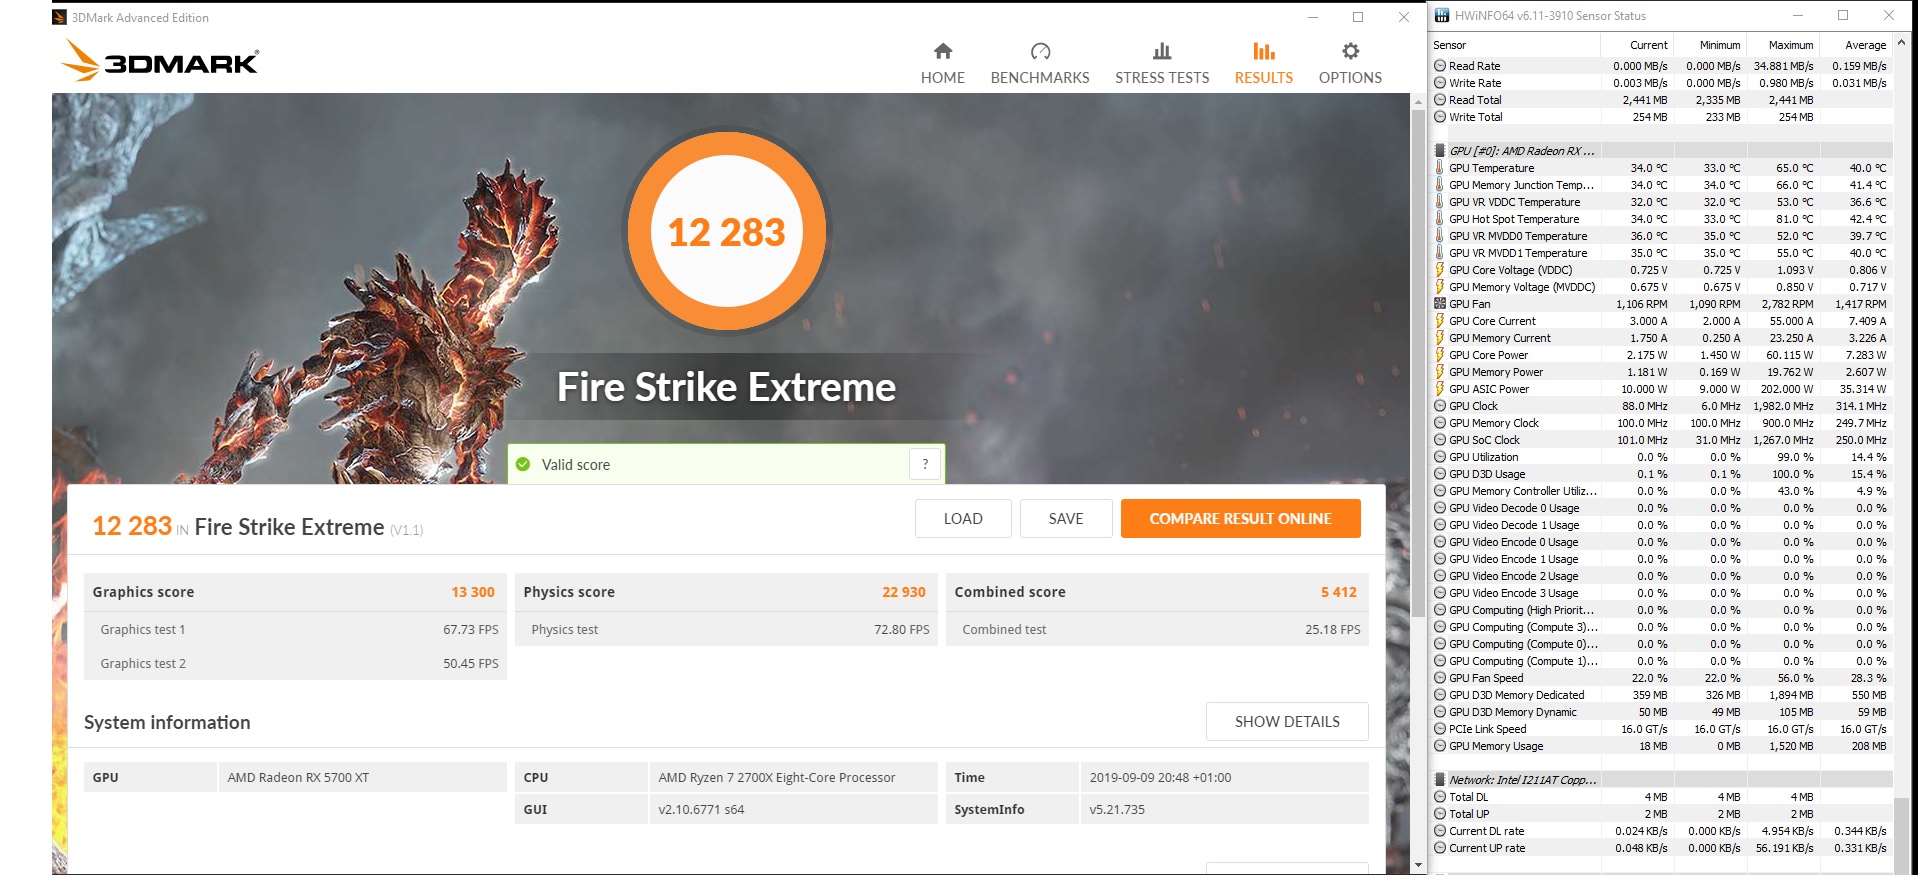Click the 3DMark title bar icon
1918x878 pixels.
(x=60, y=17)
